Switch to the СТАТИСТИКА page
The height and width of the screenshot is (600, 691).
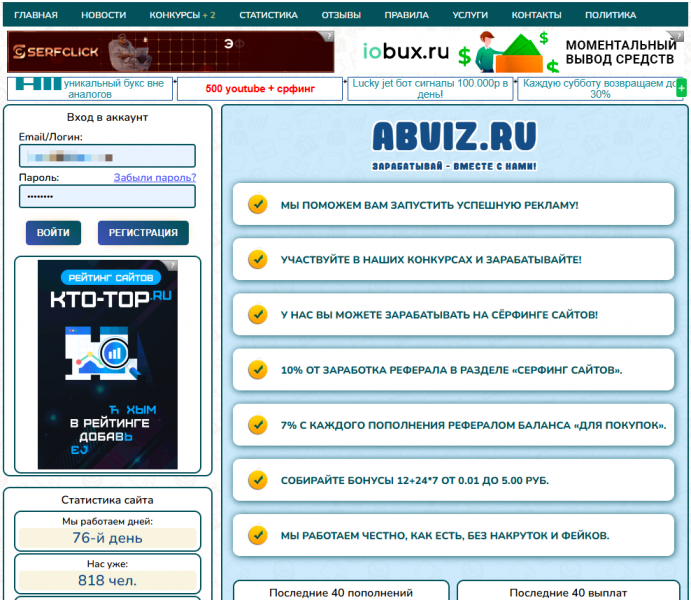268,15
